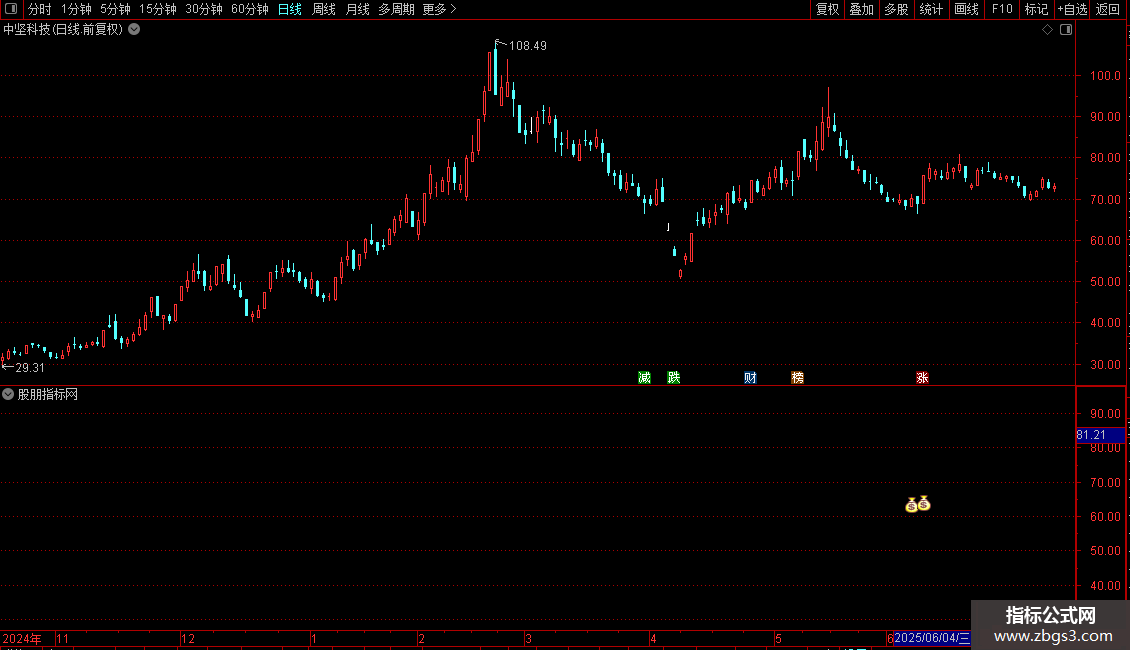
Task: Click the 标记 mark button
Action: (1036, 9)
